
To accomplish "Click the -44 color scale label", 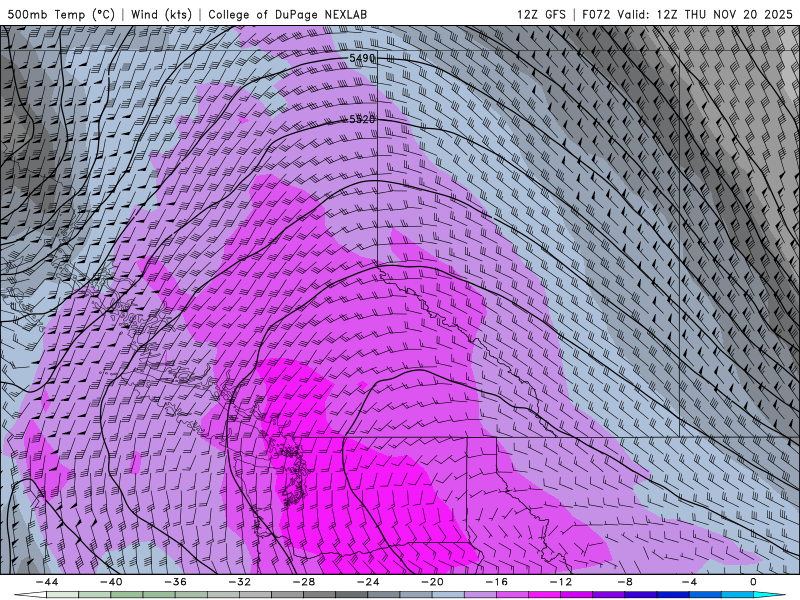I will (47, 582).
